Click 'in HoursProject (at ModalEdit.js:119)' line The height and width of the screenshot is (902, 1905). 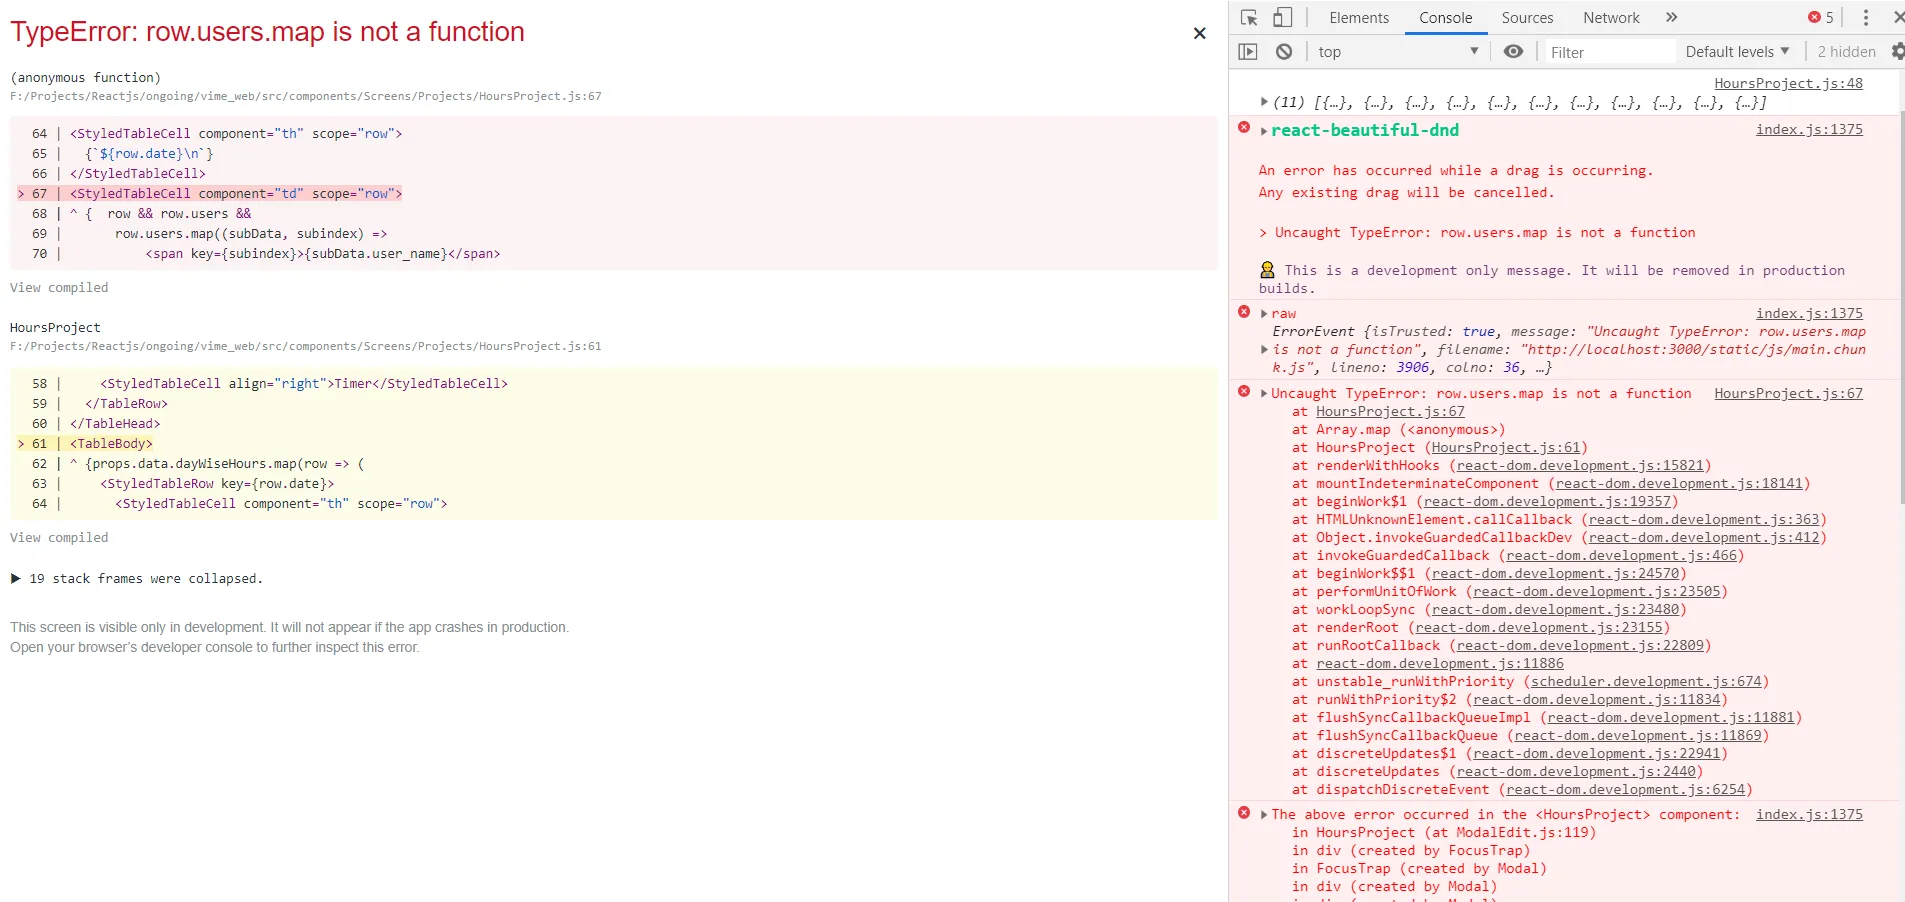[x=1443, y=832]
